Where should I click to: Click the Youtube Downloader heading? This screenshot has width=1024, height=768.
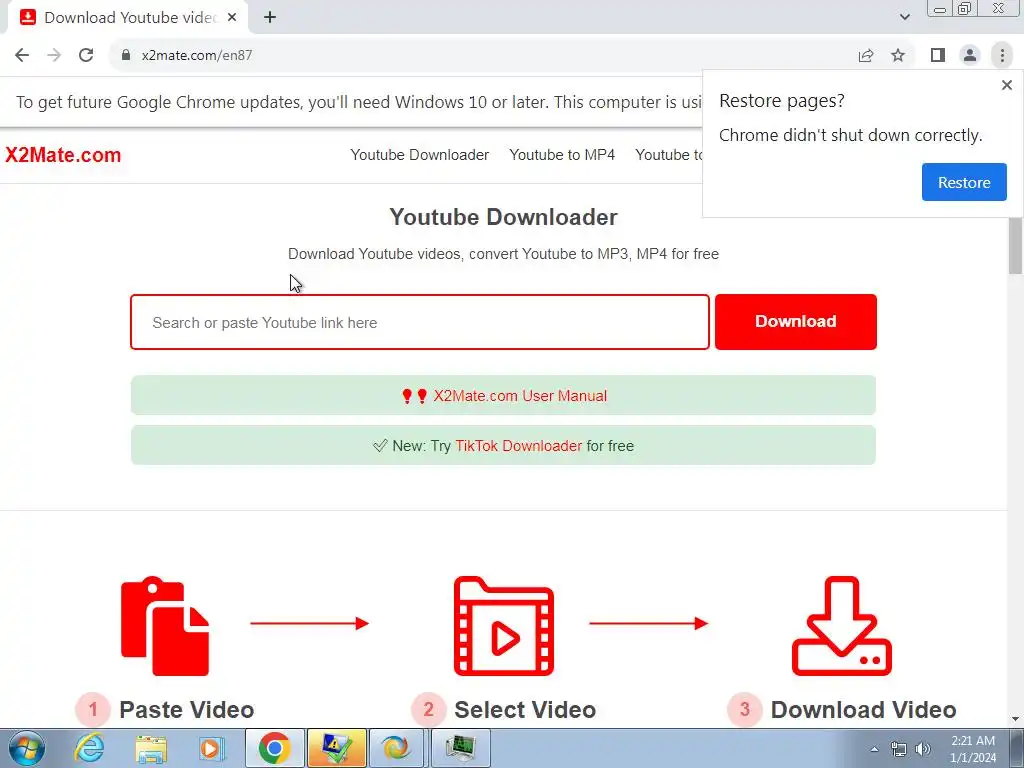pyautogui.click(x=504, y=217)
